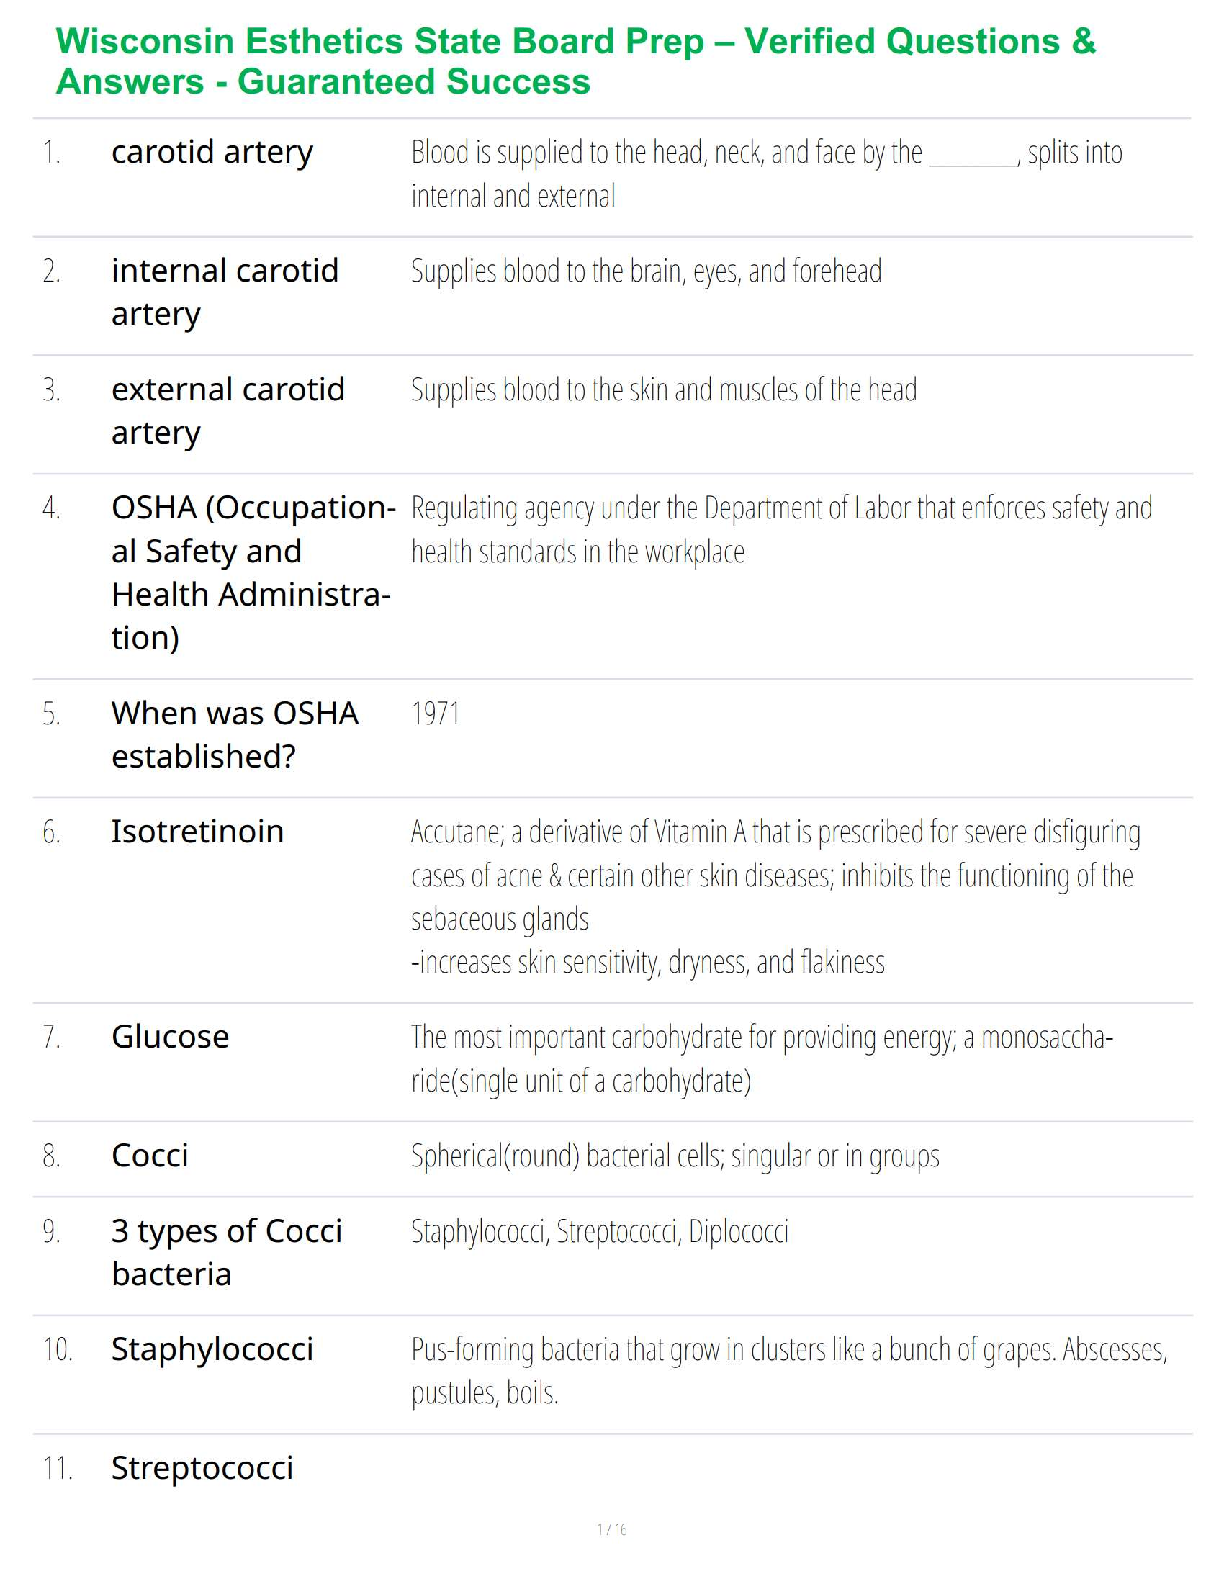Click the term "Streptococci" in row 11
Image resolution: width=1224 pixels, height=1584 pixels.
[x=202, y=1469]
